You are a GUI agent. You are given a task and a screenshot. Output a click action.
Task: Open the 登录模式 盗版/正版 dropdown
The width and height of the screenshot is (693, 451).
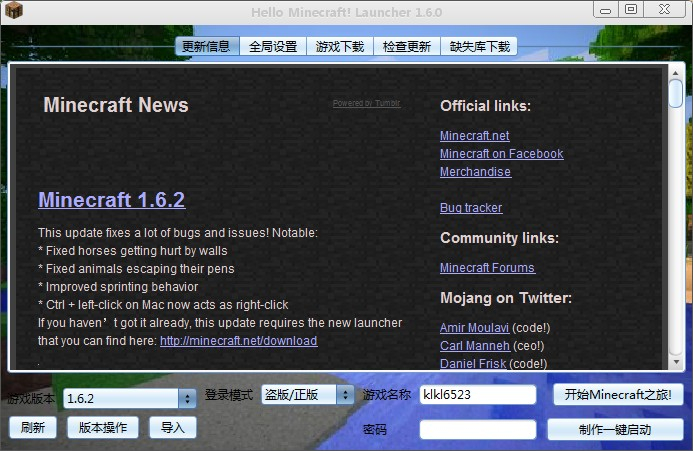[308, 394]
